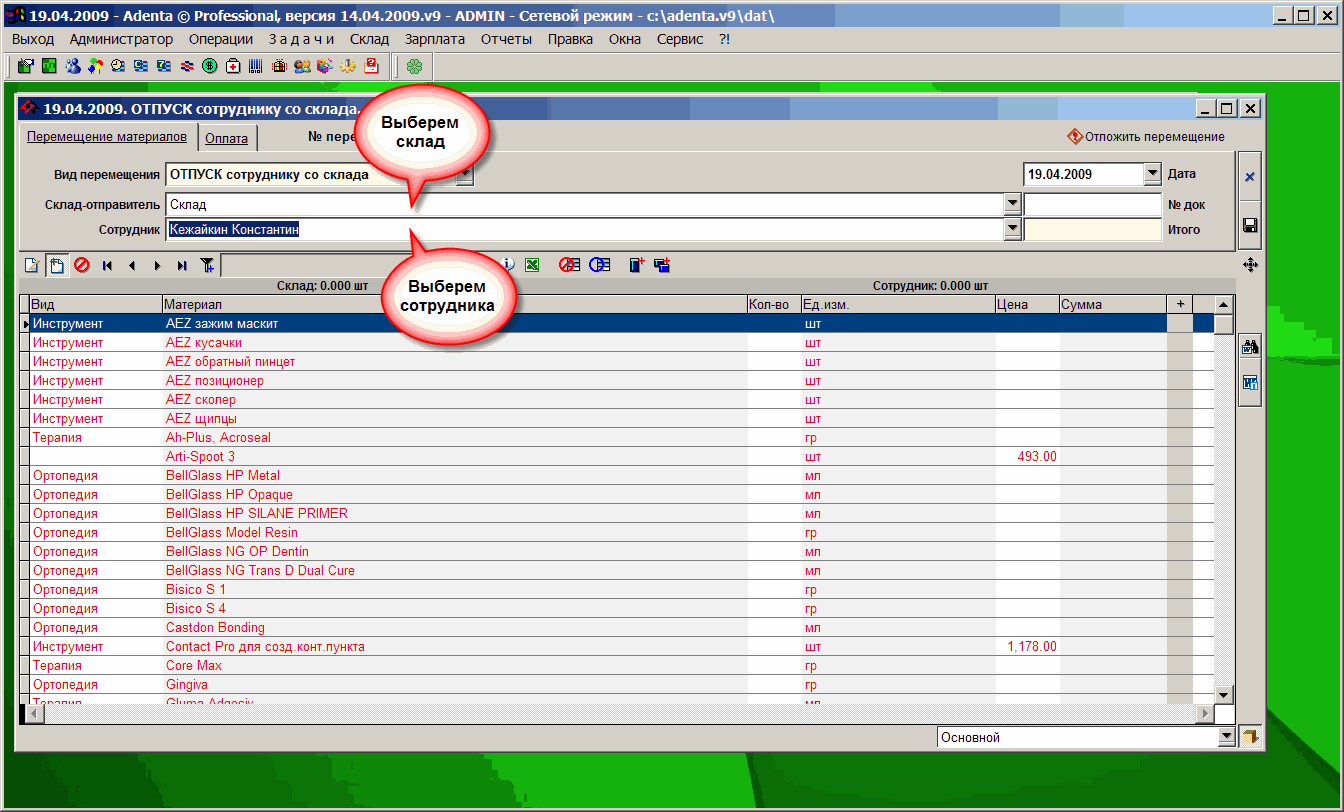Click the plus column header button
The height and width of the screenshot is (812, 1344).
[x=1180, y=304]
